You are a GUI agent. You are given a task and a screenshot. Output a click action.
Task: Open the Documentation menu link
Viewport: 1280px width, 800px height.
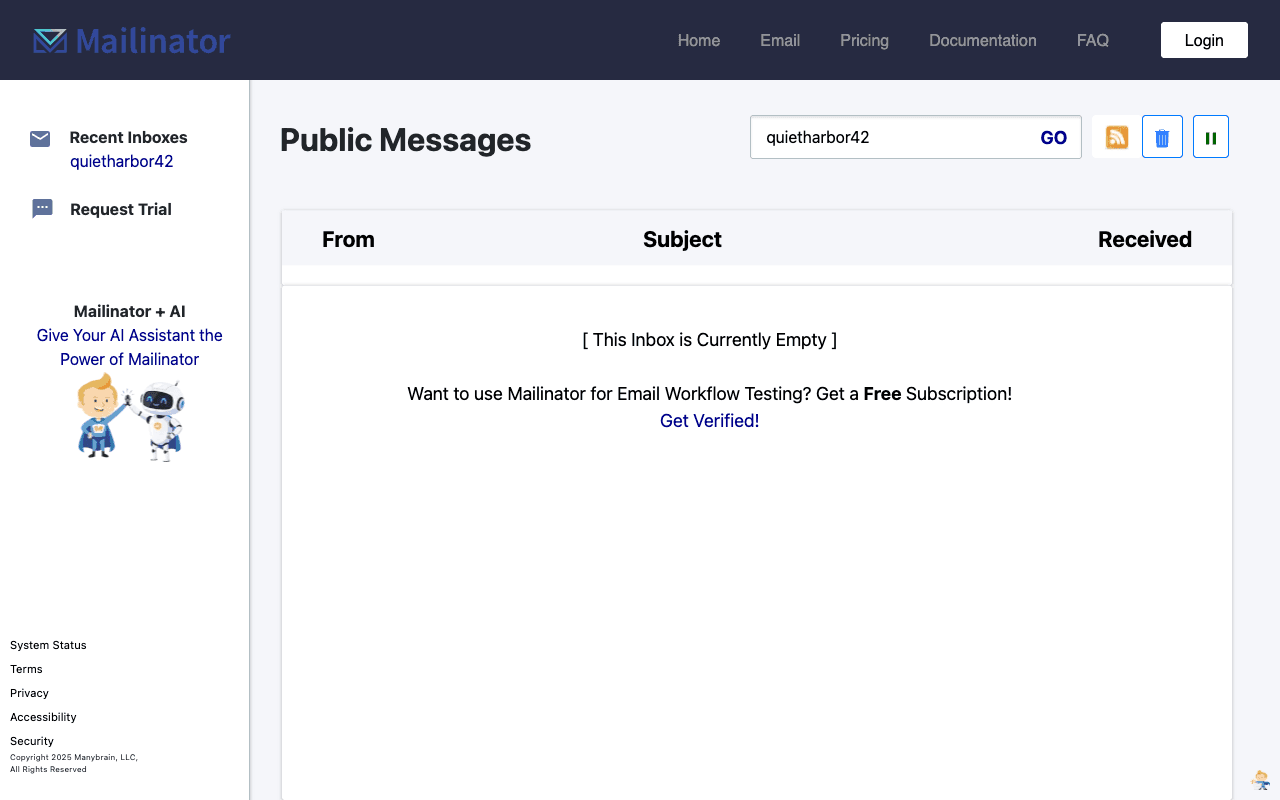(x=983, y=40)
